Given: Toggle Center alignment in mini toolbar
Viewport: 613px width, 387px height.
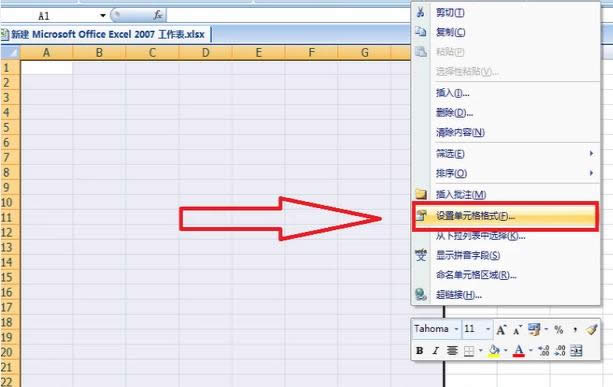Looking at the screenshot, I should (x=452, y=351).
